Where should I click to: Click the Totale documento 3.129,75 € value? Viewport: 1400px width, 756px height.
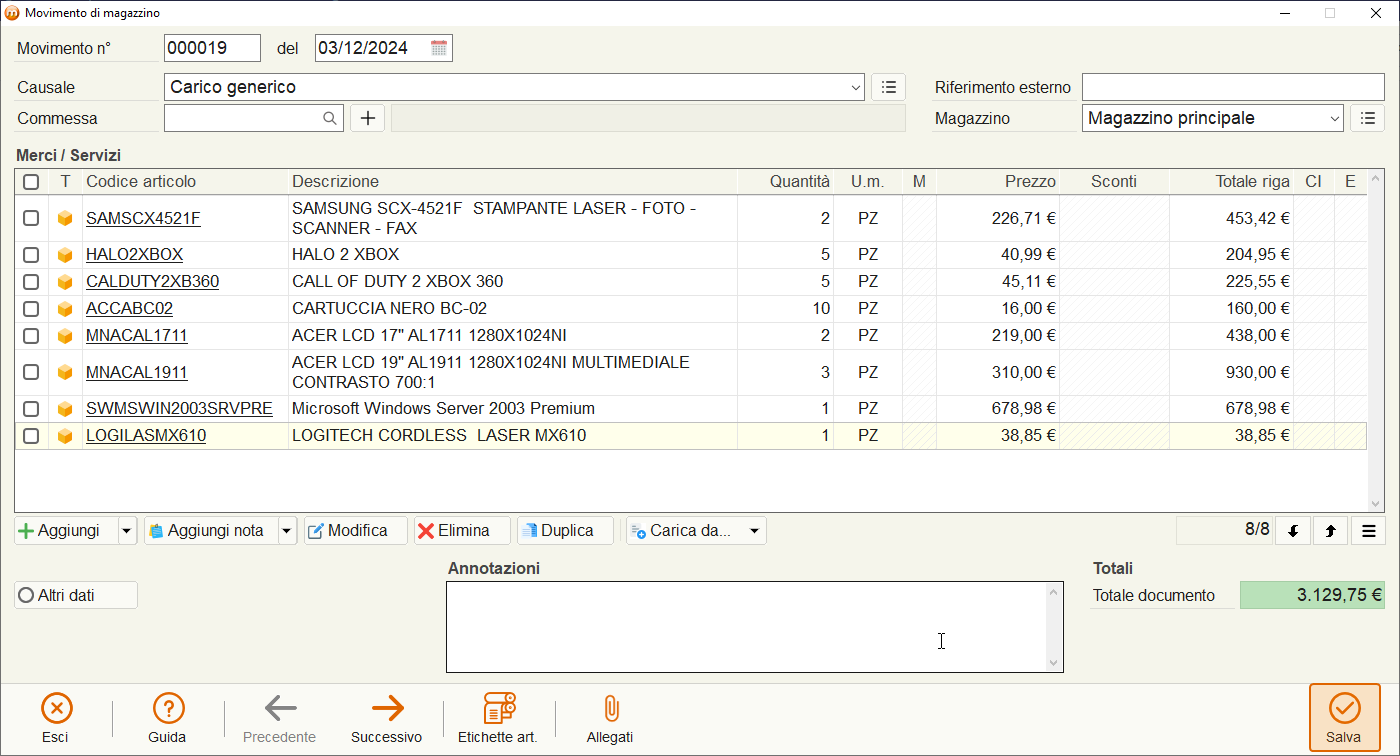pyautogui.click(x=1312, y=595)
